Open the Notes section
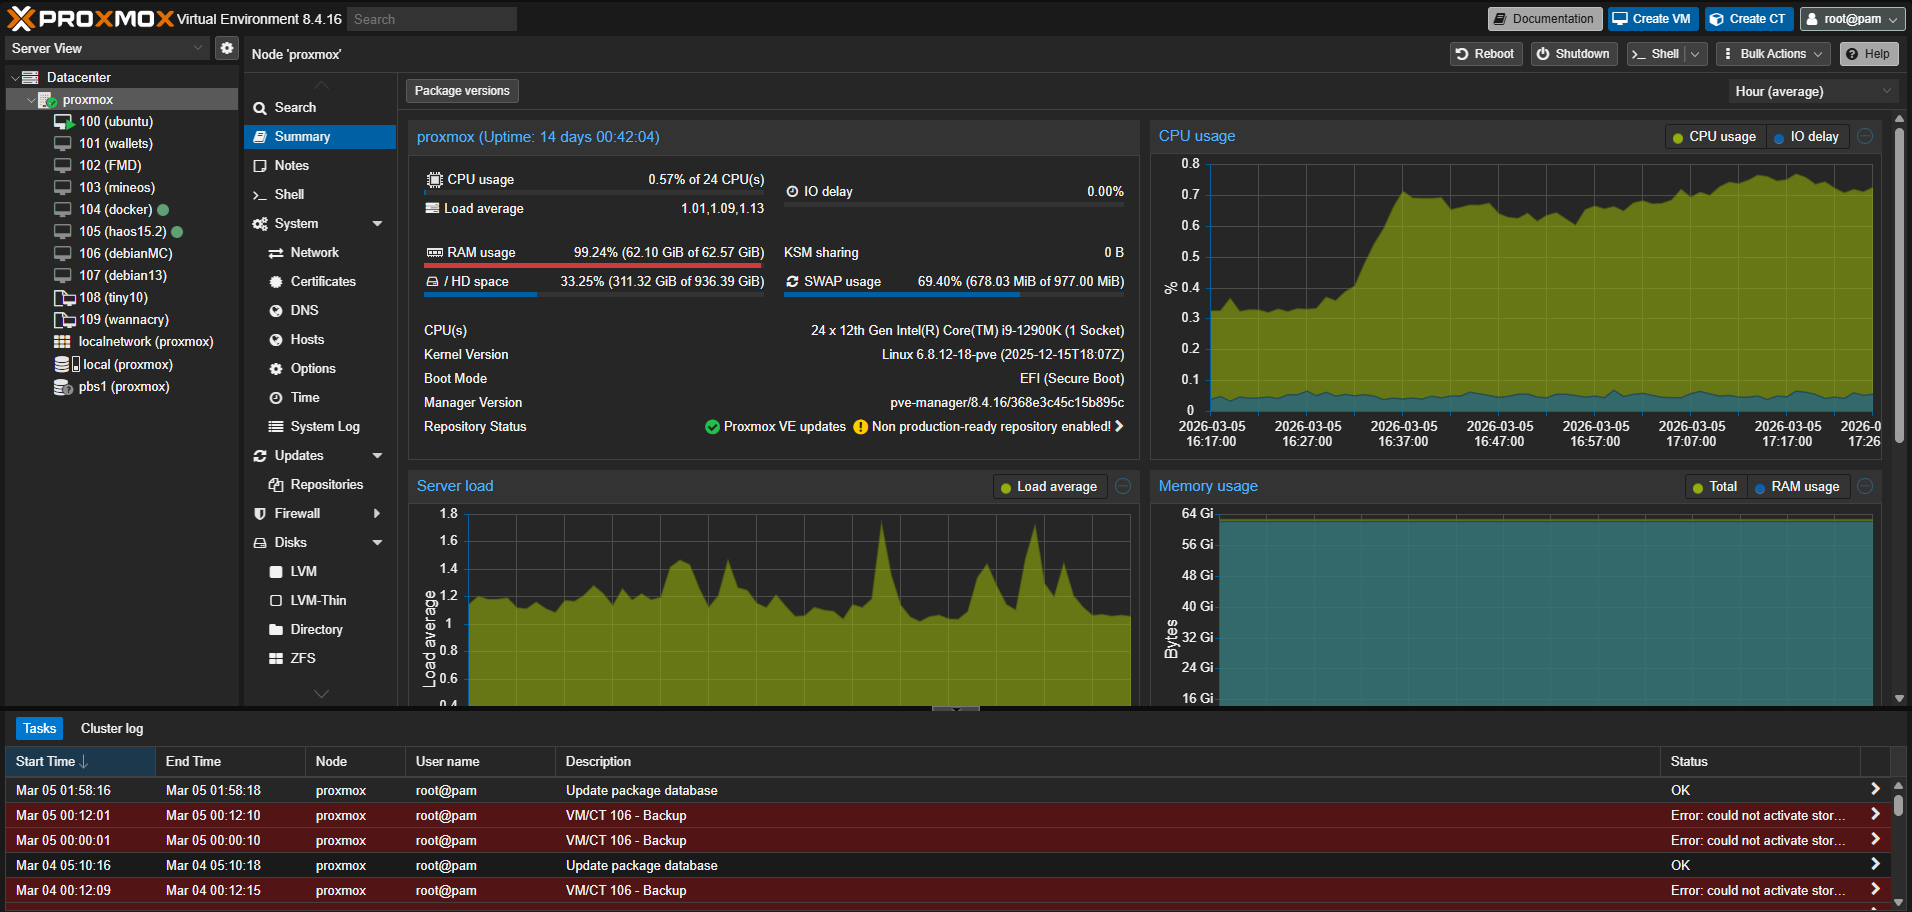This screenshot has height=912, width=1912. click(291, 165)
